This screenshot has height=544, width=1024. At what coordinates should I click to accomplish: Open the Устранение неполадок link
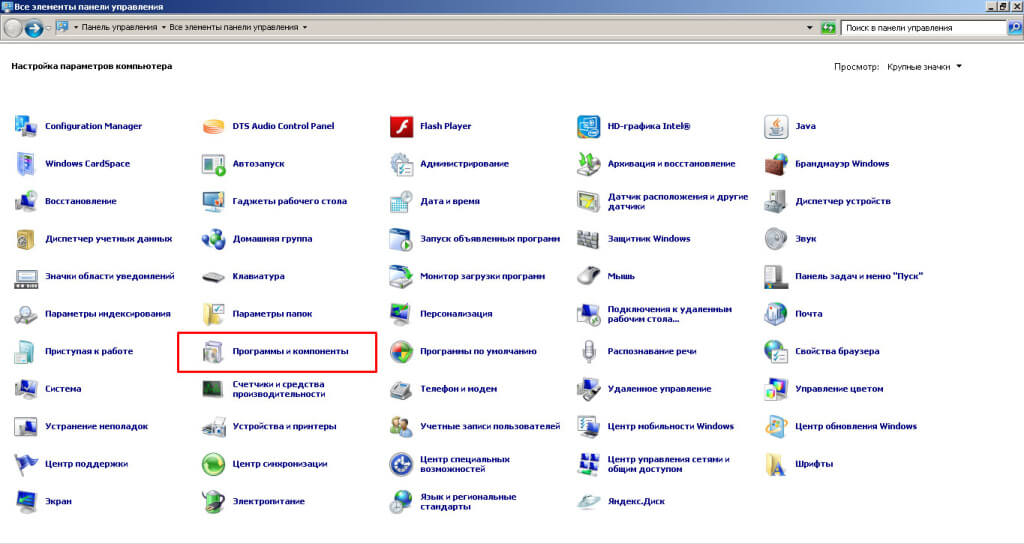(x=97, y=426)
